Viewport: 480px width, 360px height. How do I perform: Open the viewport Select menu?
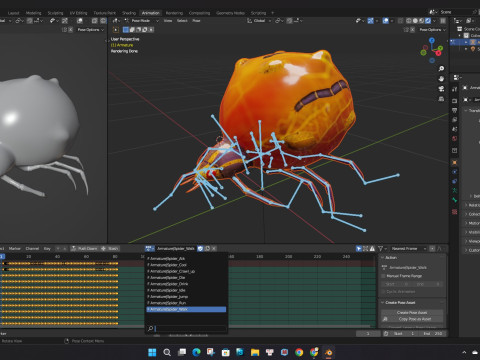point(182,21)
